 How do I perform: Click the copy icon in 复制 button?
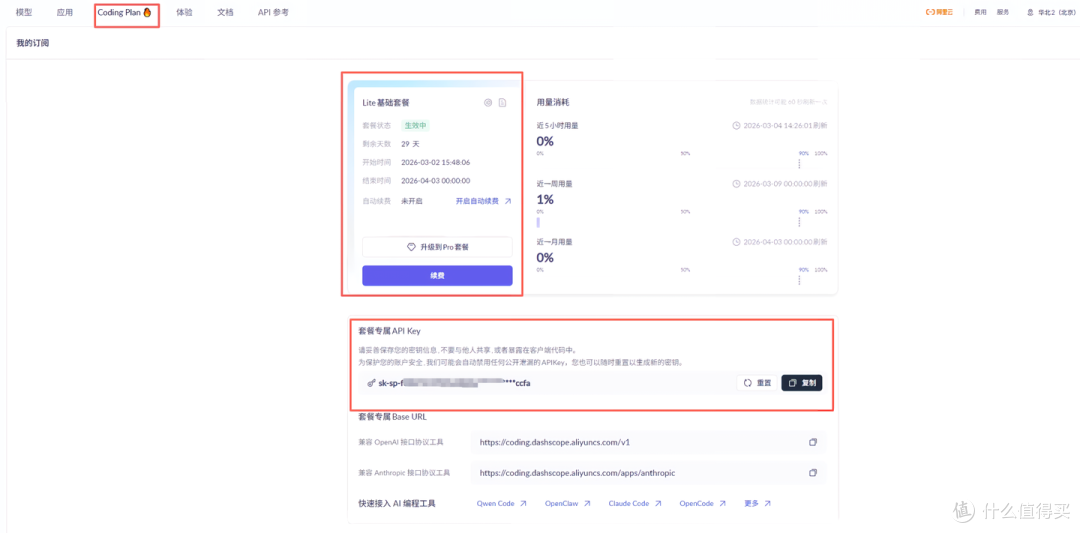point(792,383)
